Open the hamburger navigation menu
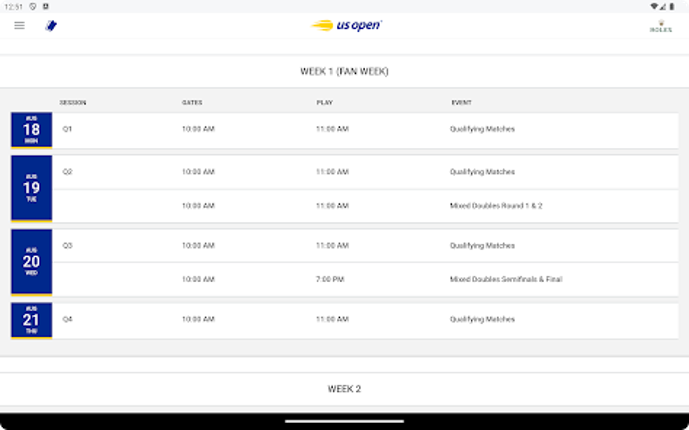 [19, 26]
